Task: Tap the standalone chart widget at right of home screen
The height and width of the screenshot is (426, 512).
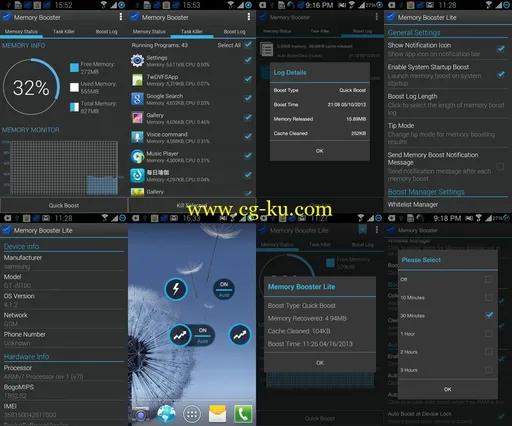Action: (240, 335)
